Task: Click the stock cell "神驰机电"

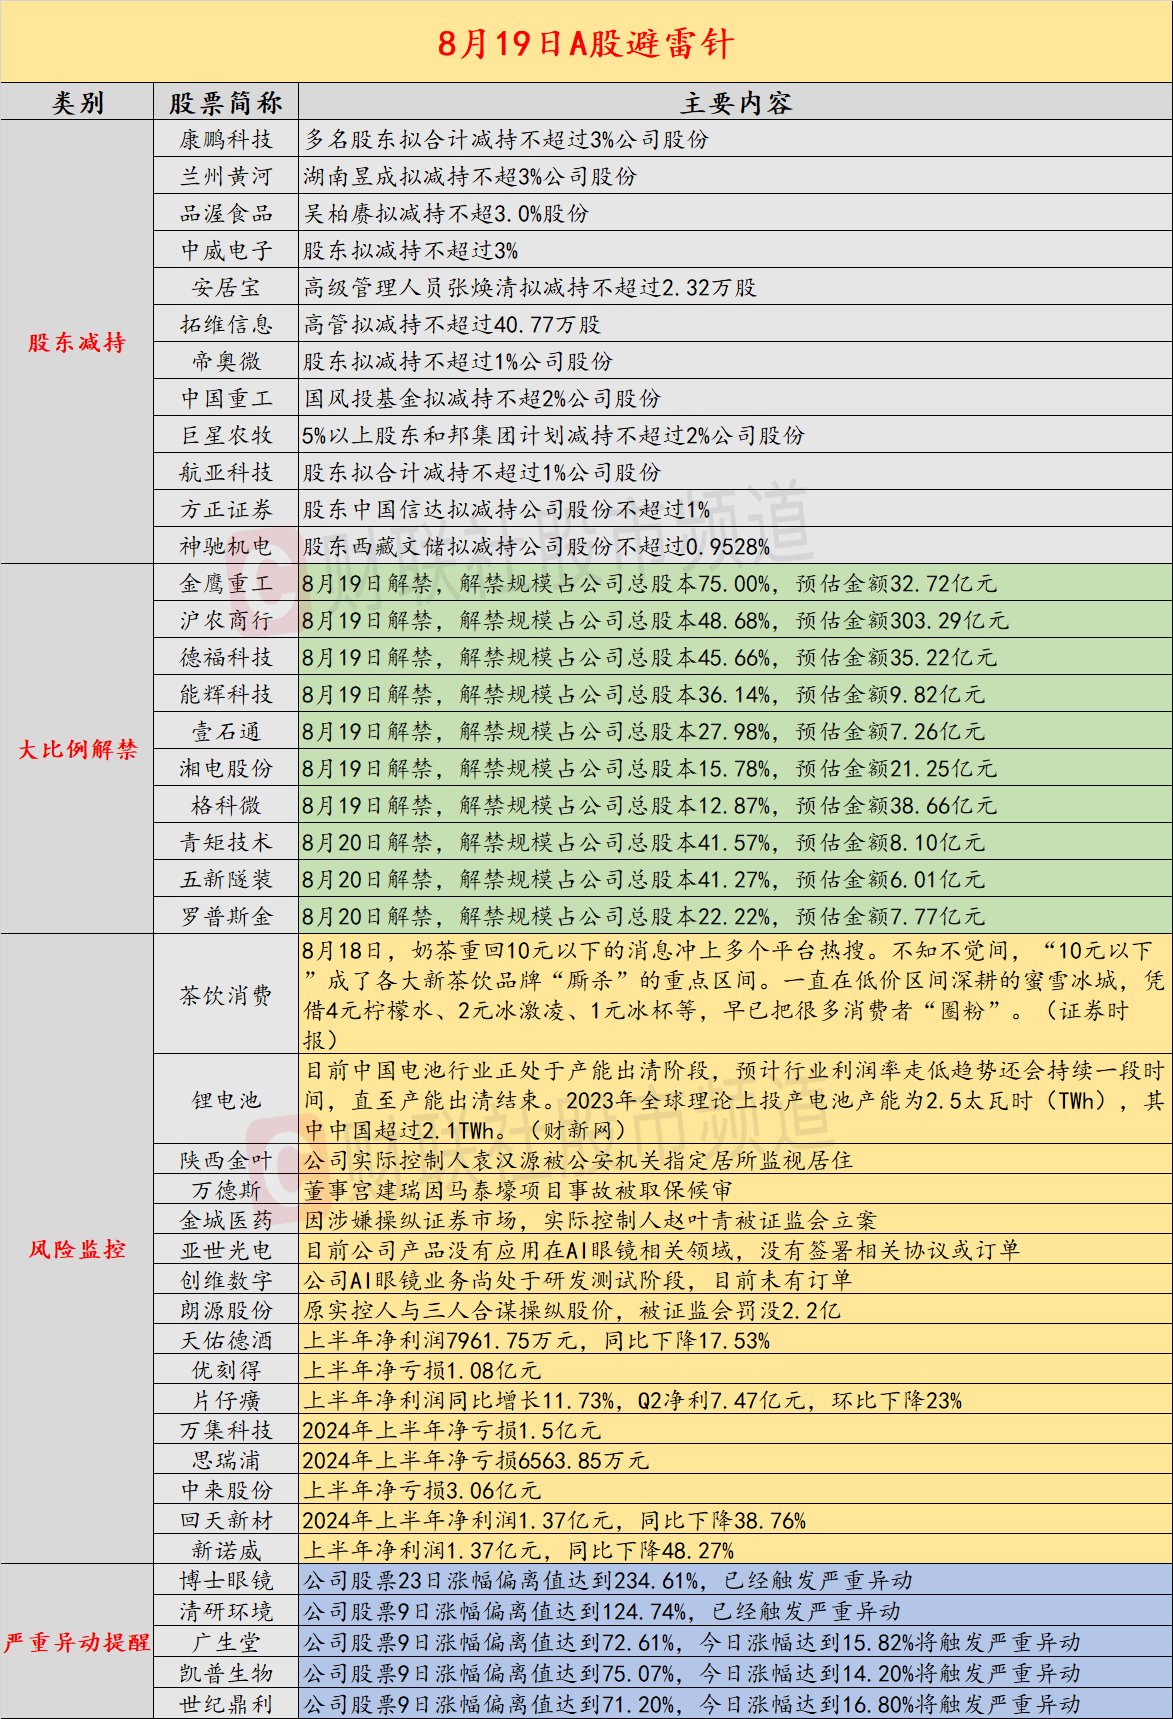Action: pos(226,546)
